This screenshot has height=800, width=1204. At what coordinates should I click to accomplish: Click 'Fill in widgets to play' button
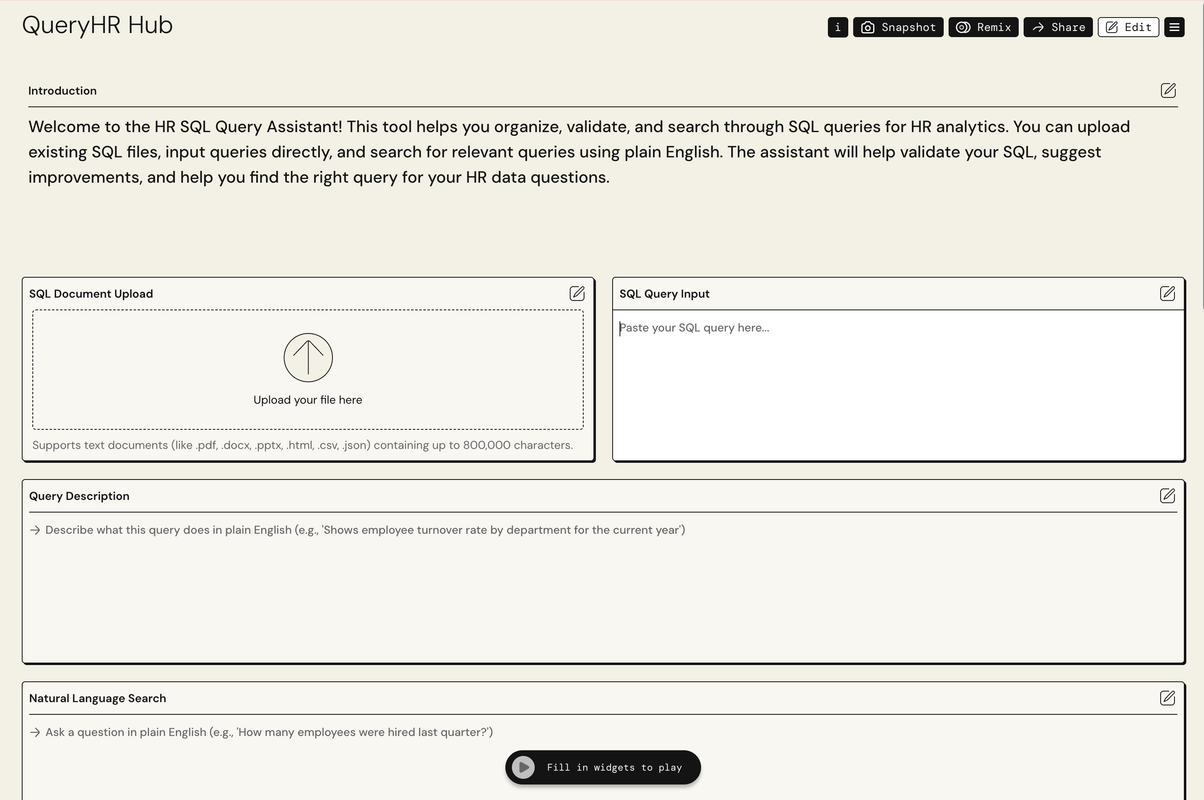[x=603, y=767]
